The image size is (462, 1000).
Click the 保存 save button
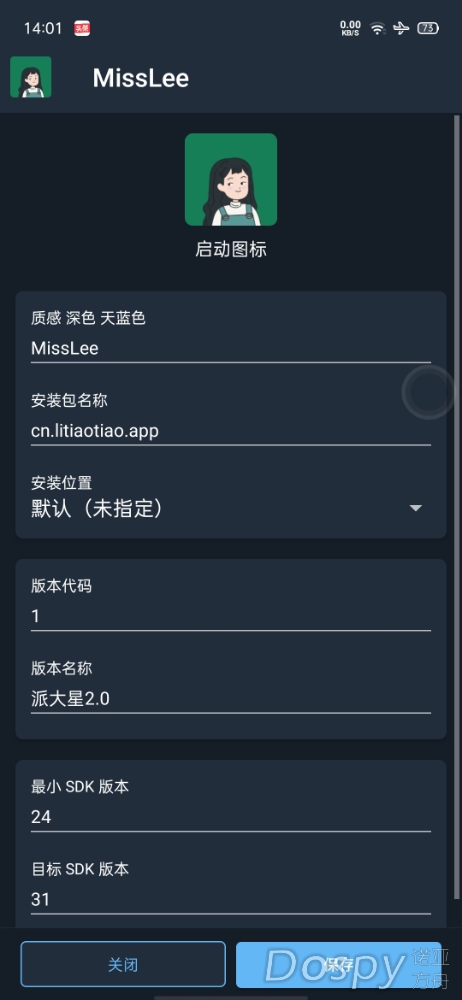(339, 964)
